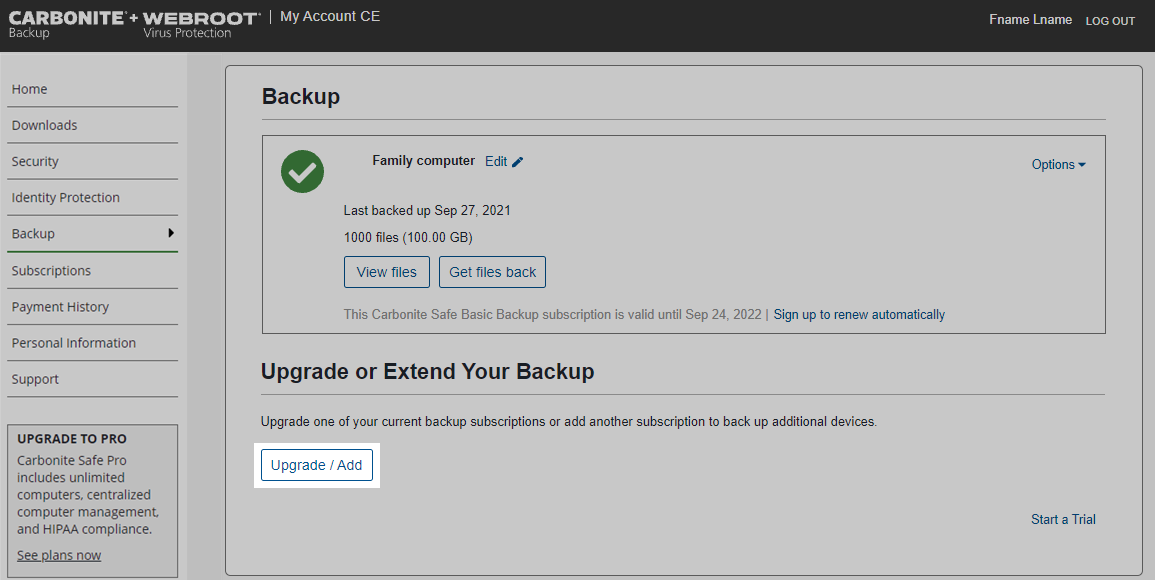Click the green checkmark backup status icon

[302, 172]
